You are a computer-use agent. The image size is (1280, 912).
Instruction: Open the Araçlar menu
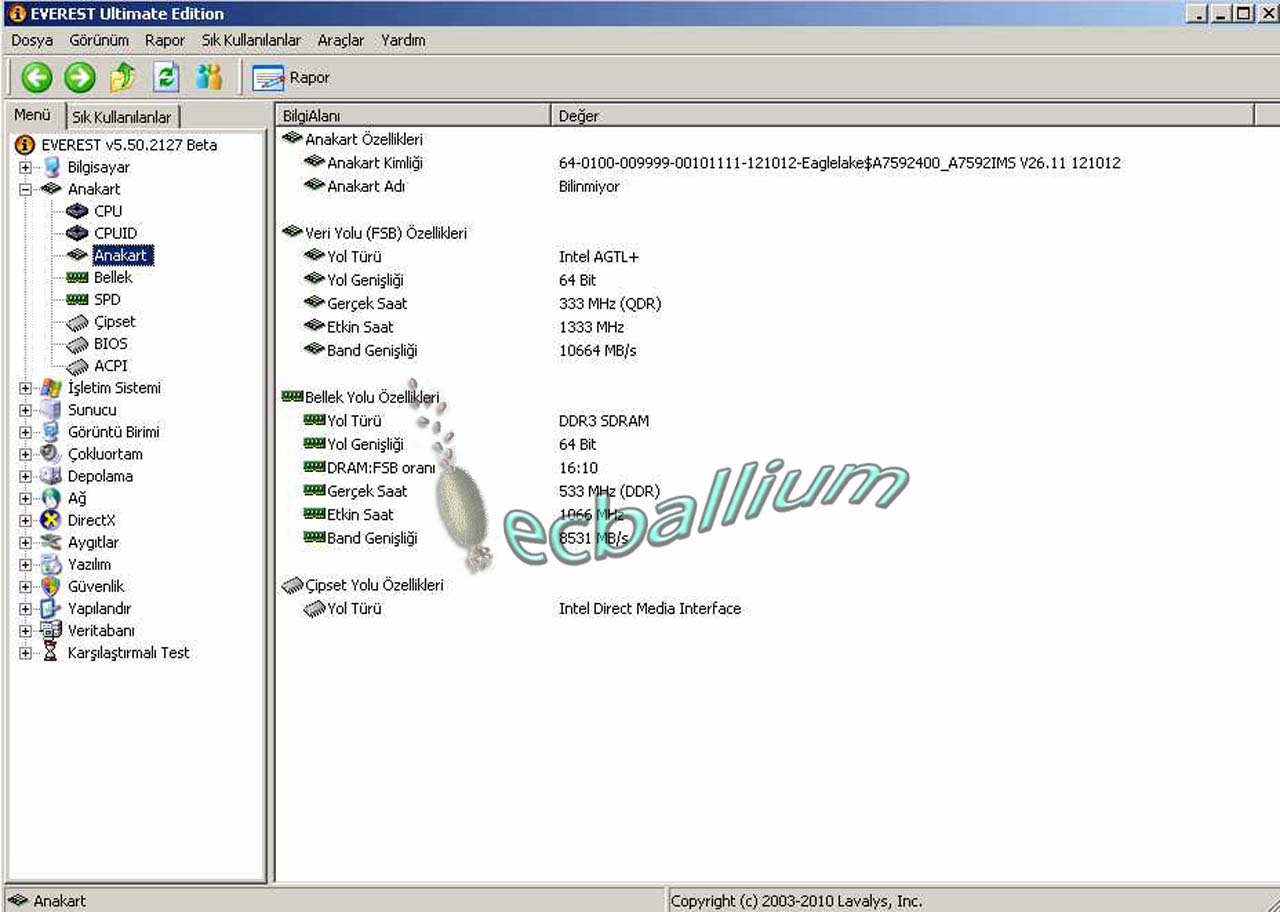(x=341, y=40)
